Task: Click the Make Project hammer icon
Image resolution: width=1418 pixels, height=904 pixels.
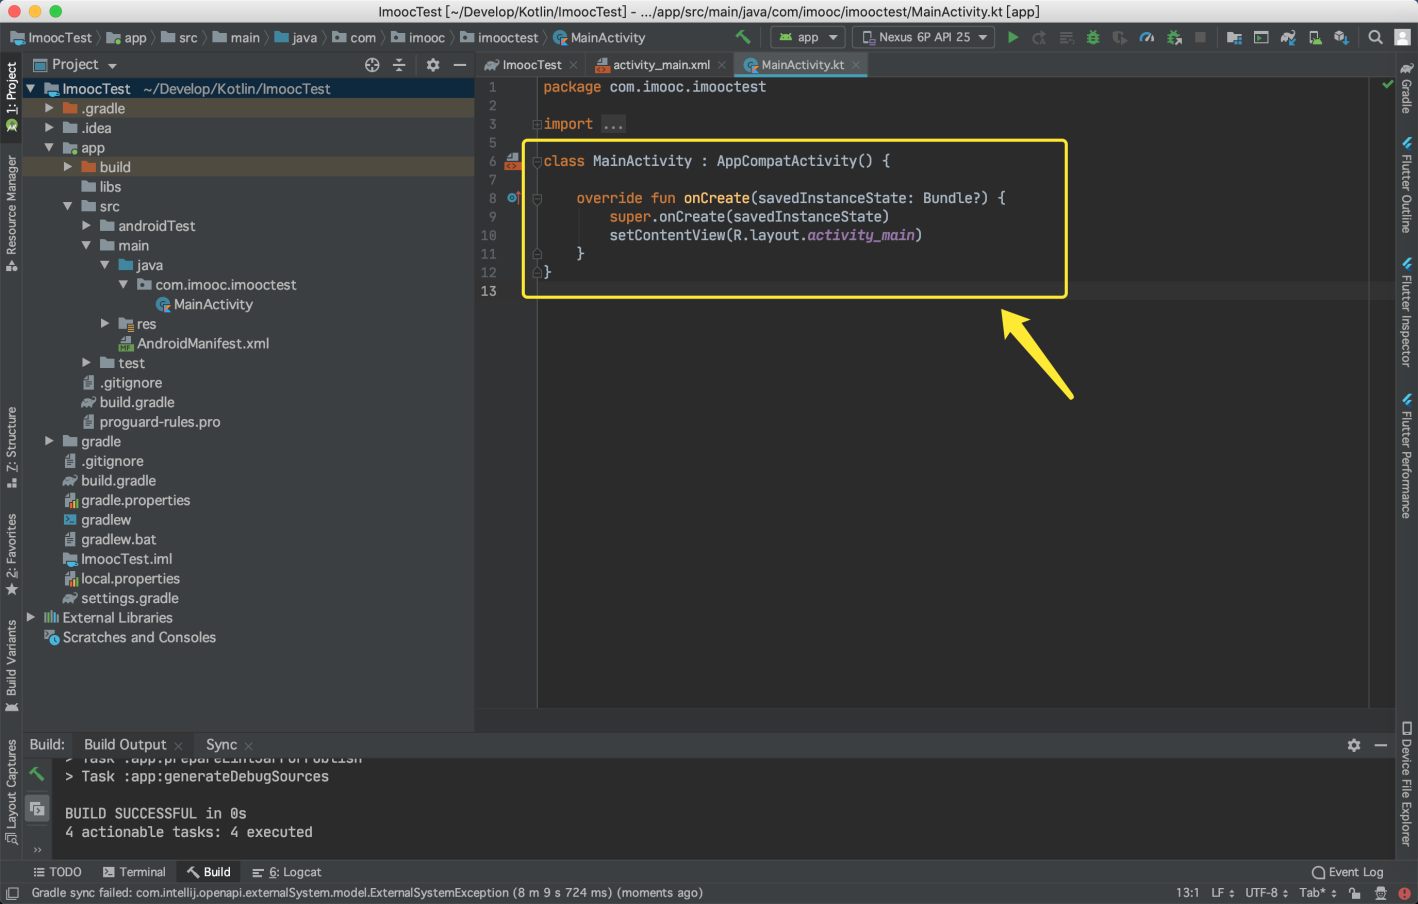Action: [x=743, y=37]
